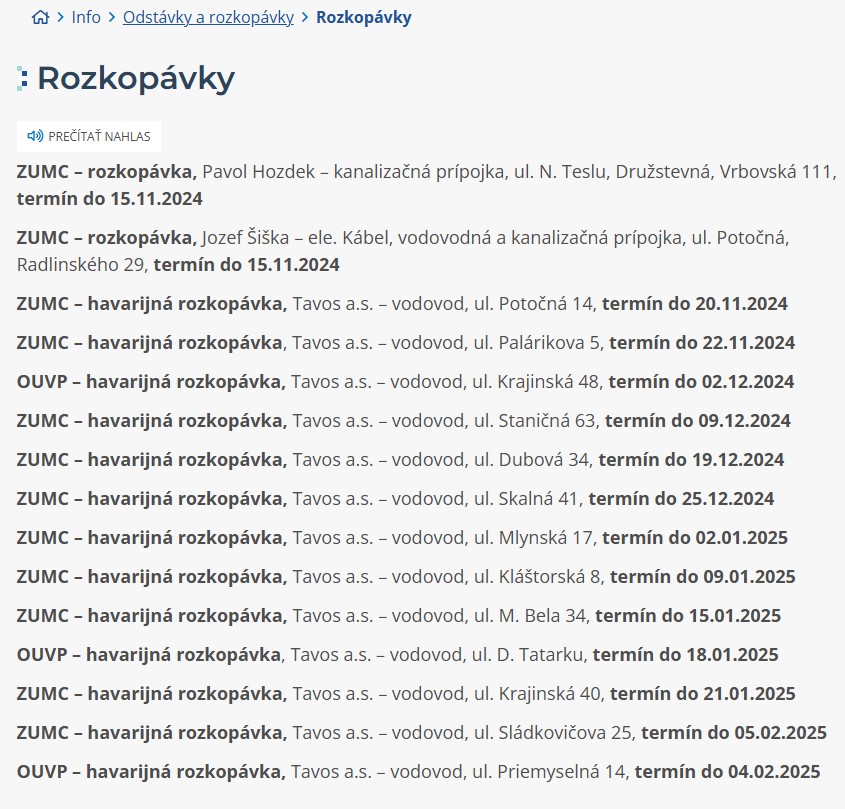Viewport: 845px width, 809px height.
Task: Select the current Rozkopávky breadcrumb item
Action: pos(363,17)
